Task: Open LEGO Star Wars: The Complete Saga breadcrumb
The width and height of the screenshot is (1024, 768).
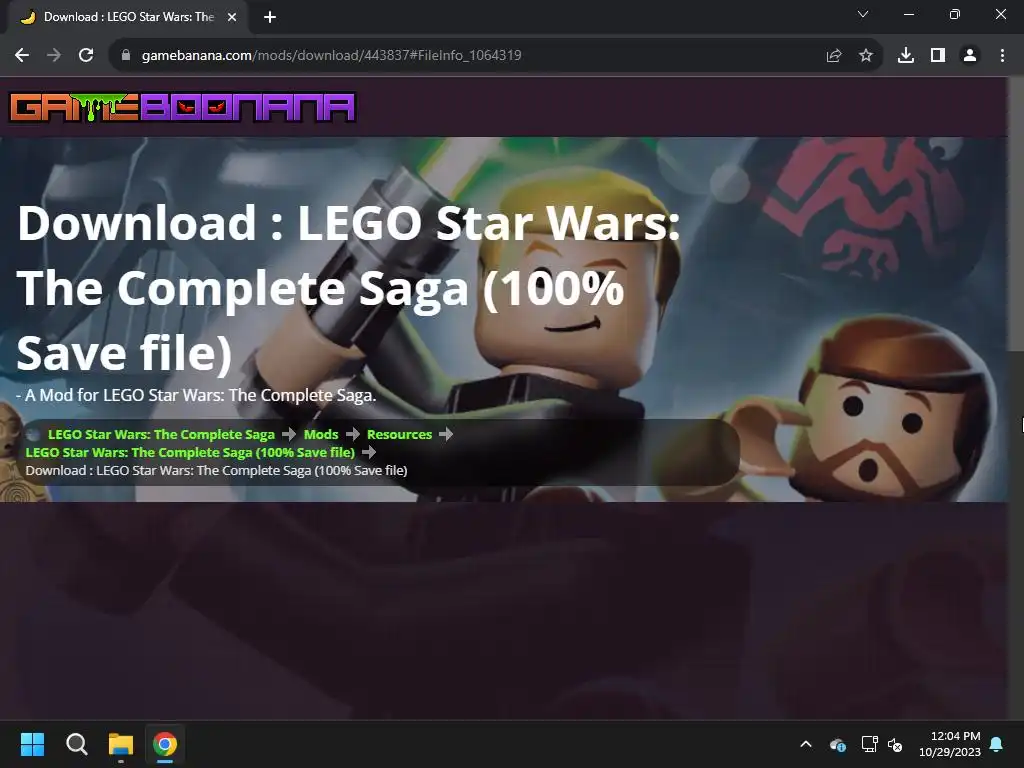Action: (x=161, y=434)
